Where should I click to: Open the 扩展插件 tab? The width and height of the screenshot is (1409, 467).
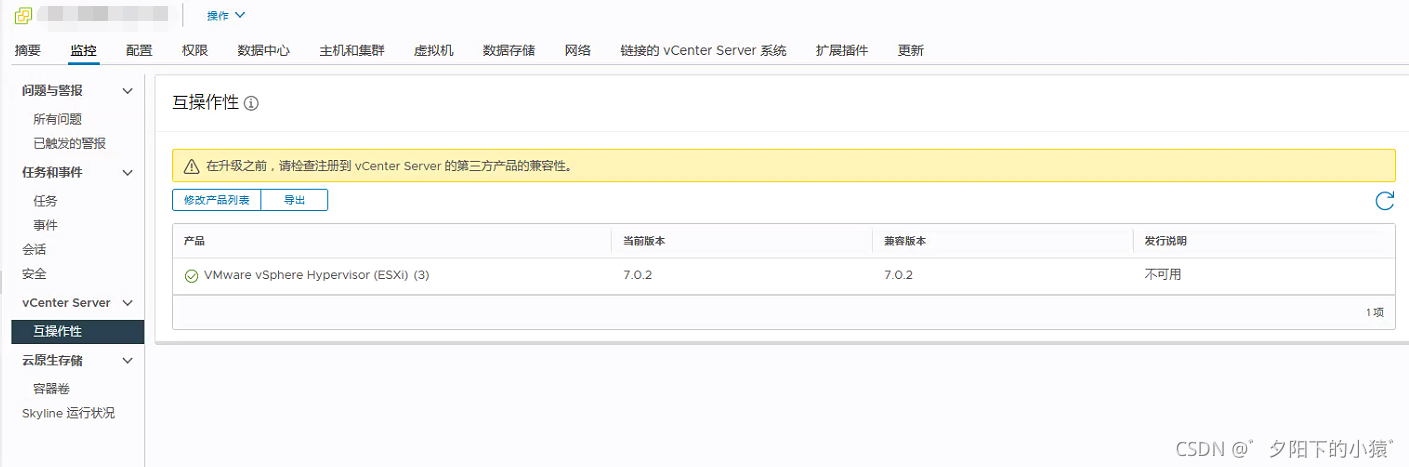[x=842, y=50]
